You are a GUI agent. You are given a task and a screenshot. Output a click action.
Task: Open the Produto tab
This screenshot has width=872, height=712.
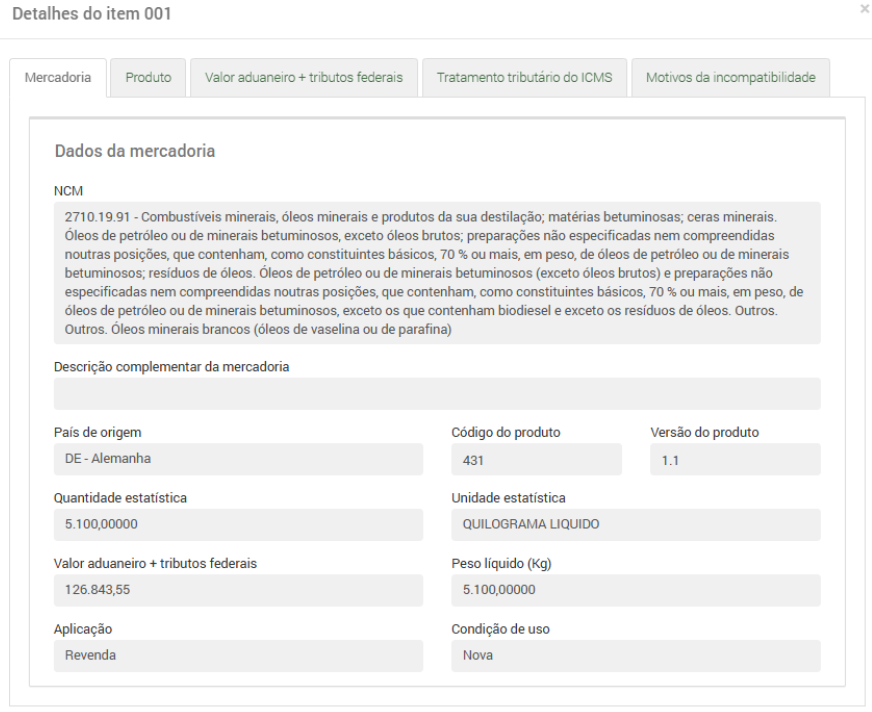[148, 78]
